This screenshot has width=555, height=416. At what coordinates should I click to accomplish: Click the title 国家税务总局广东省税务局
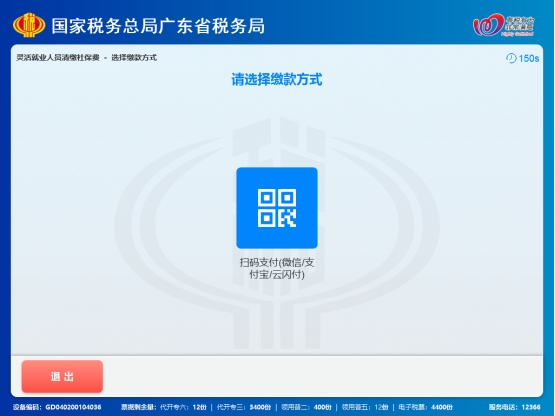(x=158, y=26)
